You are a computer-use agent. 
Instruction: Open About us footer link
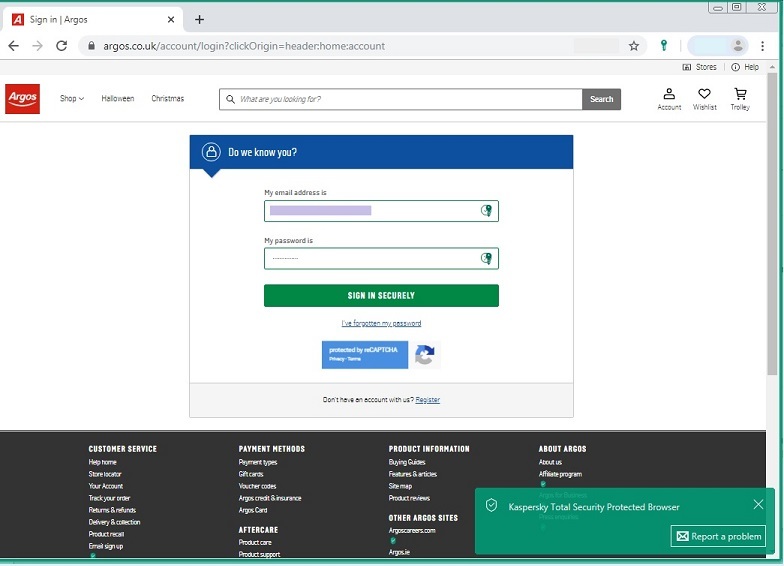point(550,462)
